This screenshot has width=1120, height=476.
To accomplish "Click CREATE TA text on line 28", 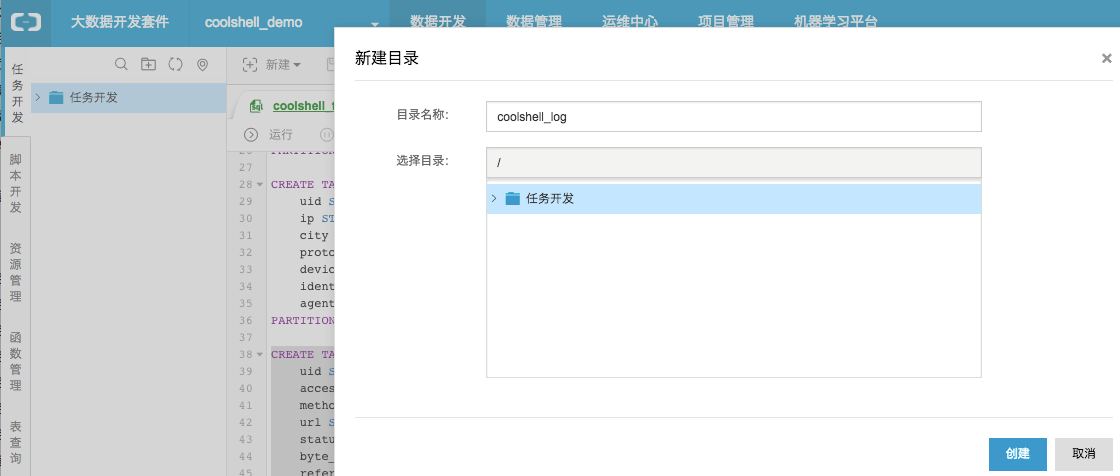I will click(x=303, y=184).
